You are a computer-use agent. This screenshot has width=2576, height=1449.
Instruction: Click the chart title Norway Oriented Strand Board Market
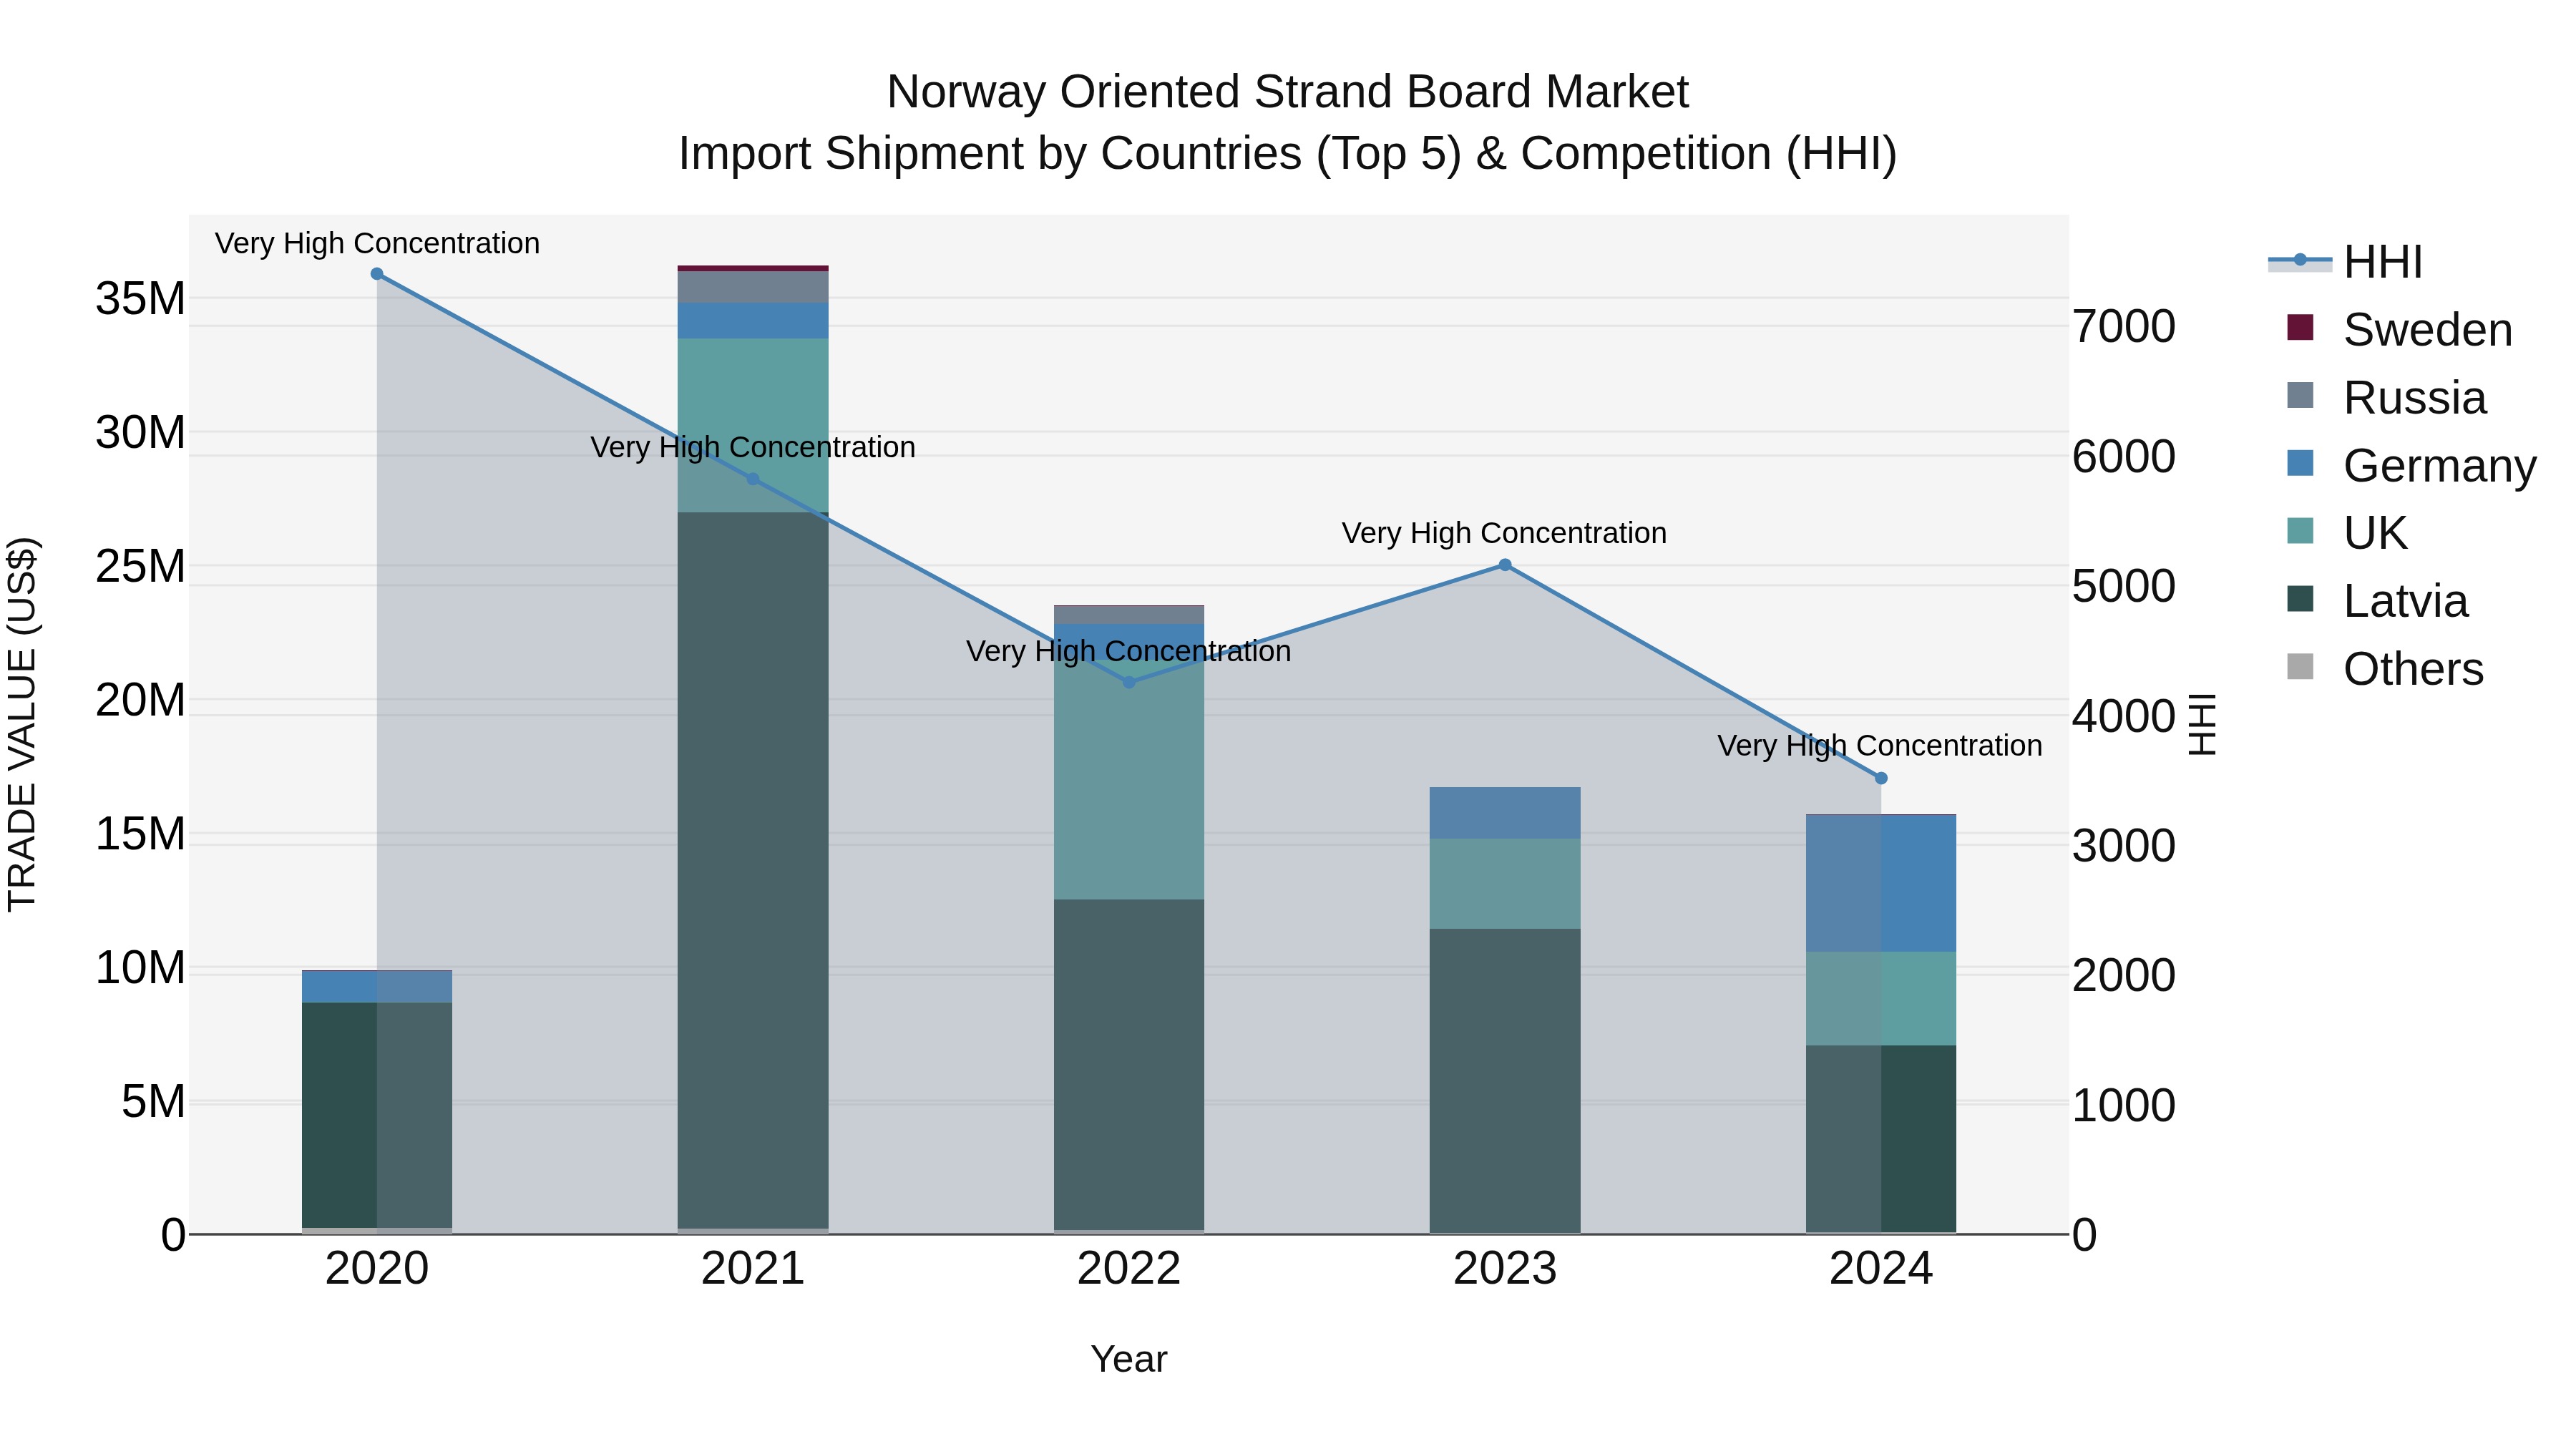pyautogui.click(x=1287, y=92)
